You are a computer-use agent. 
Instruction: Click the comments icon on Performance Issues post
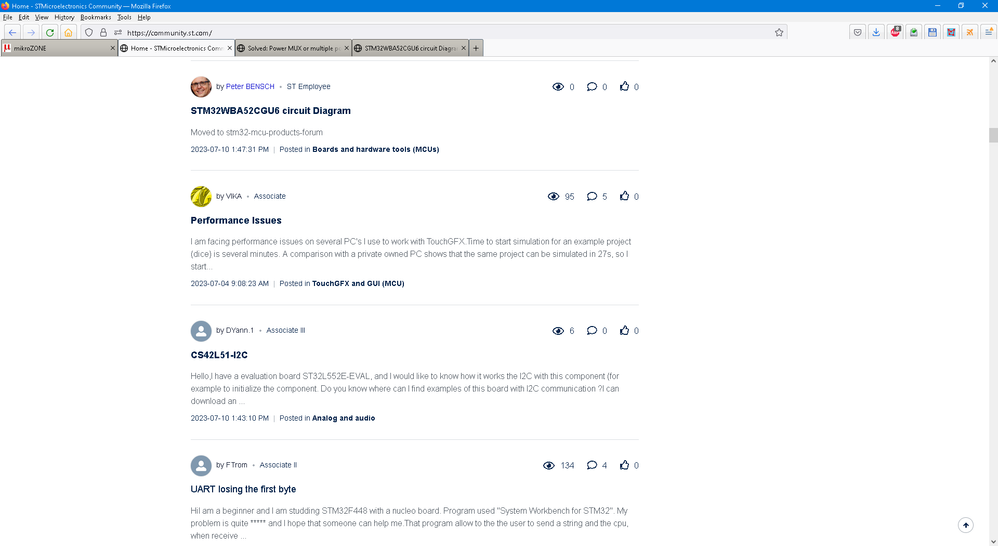click(x=592, y=196)
